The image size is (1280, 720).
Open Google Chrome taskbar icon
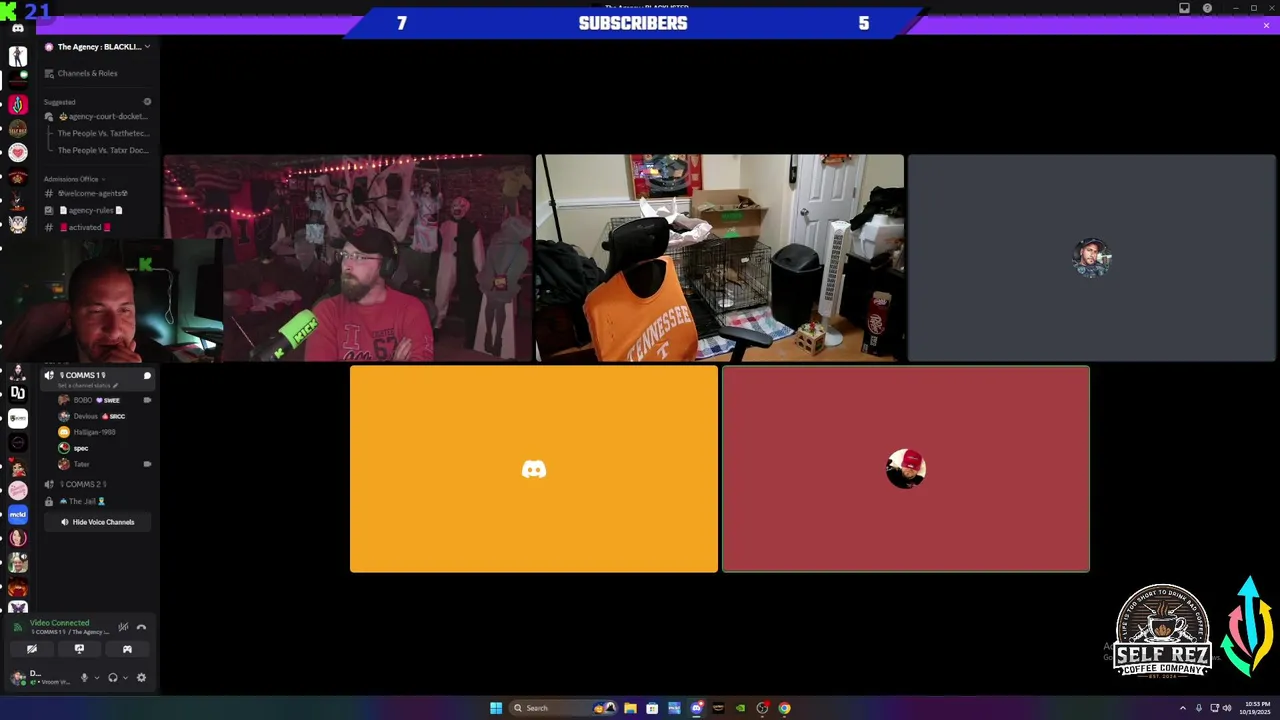tap(784, 708)
